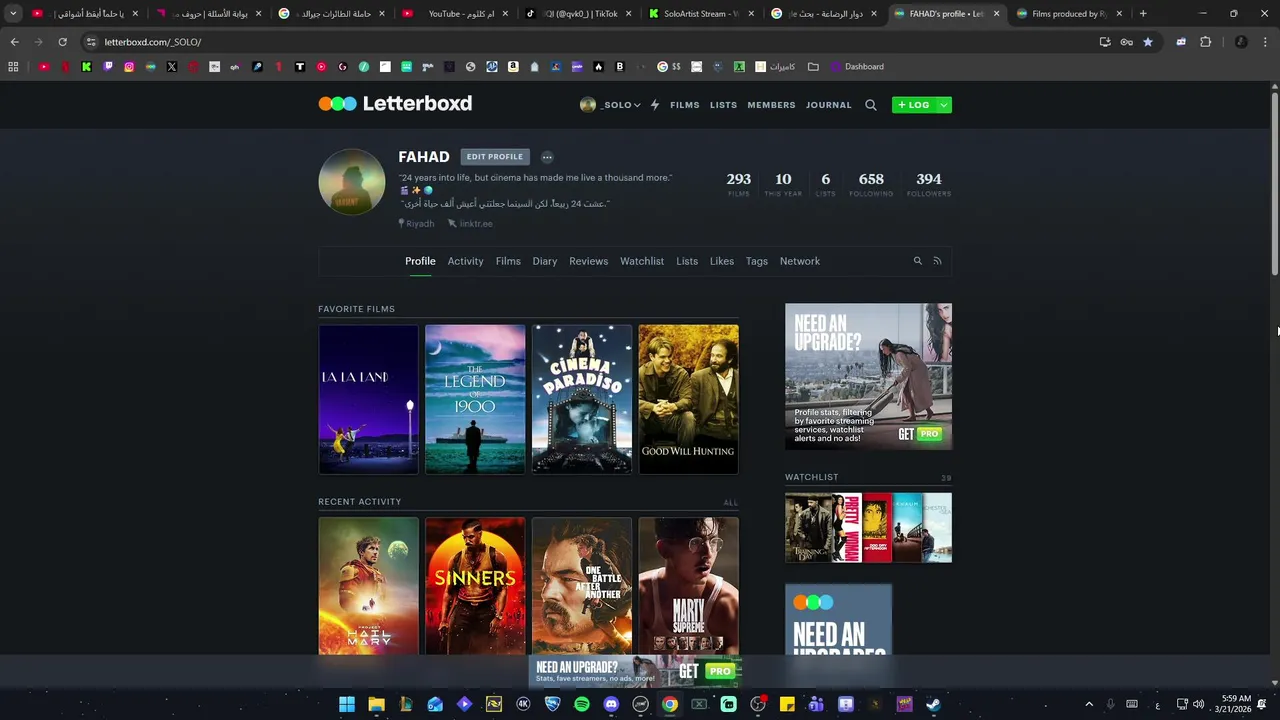View site information icon in address bar

click(91, 42)
